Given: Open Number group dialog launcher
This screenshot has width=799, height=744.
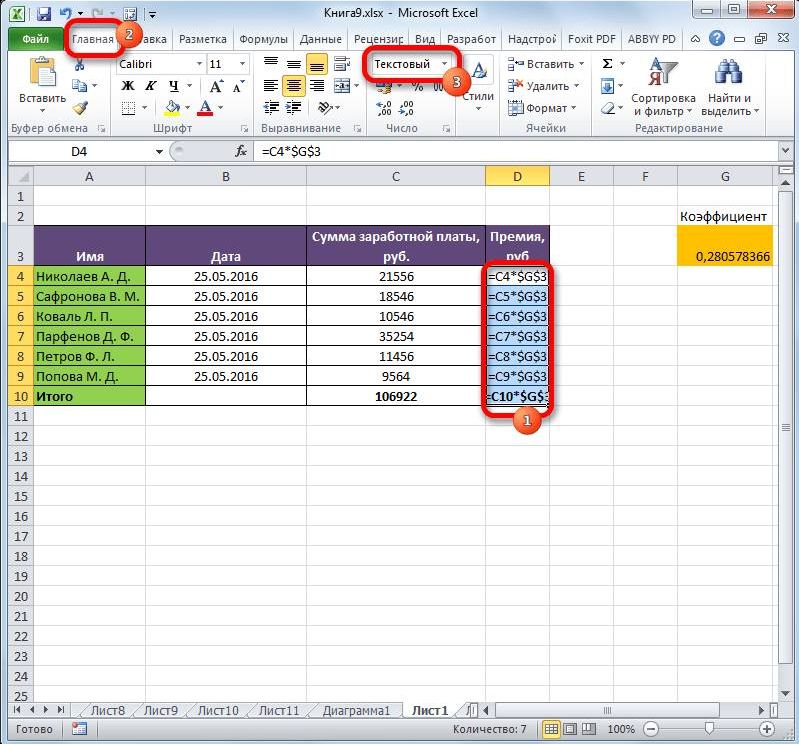Looking at the screenshot, I should point(446,129).
